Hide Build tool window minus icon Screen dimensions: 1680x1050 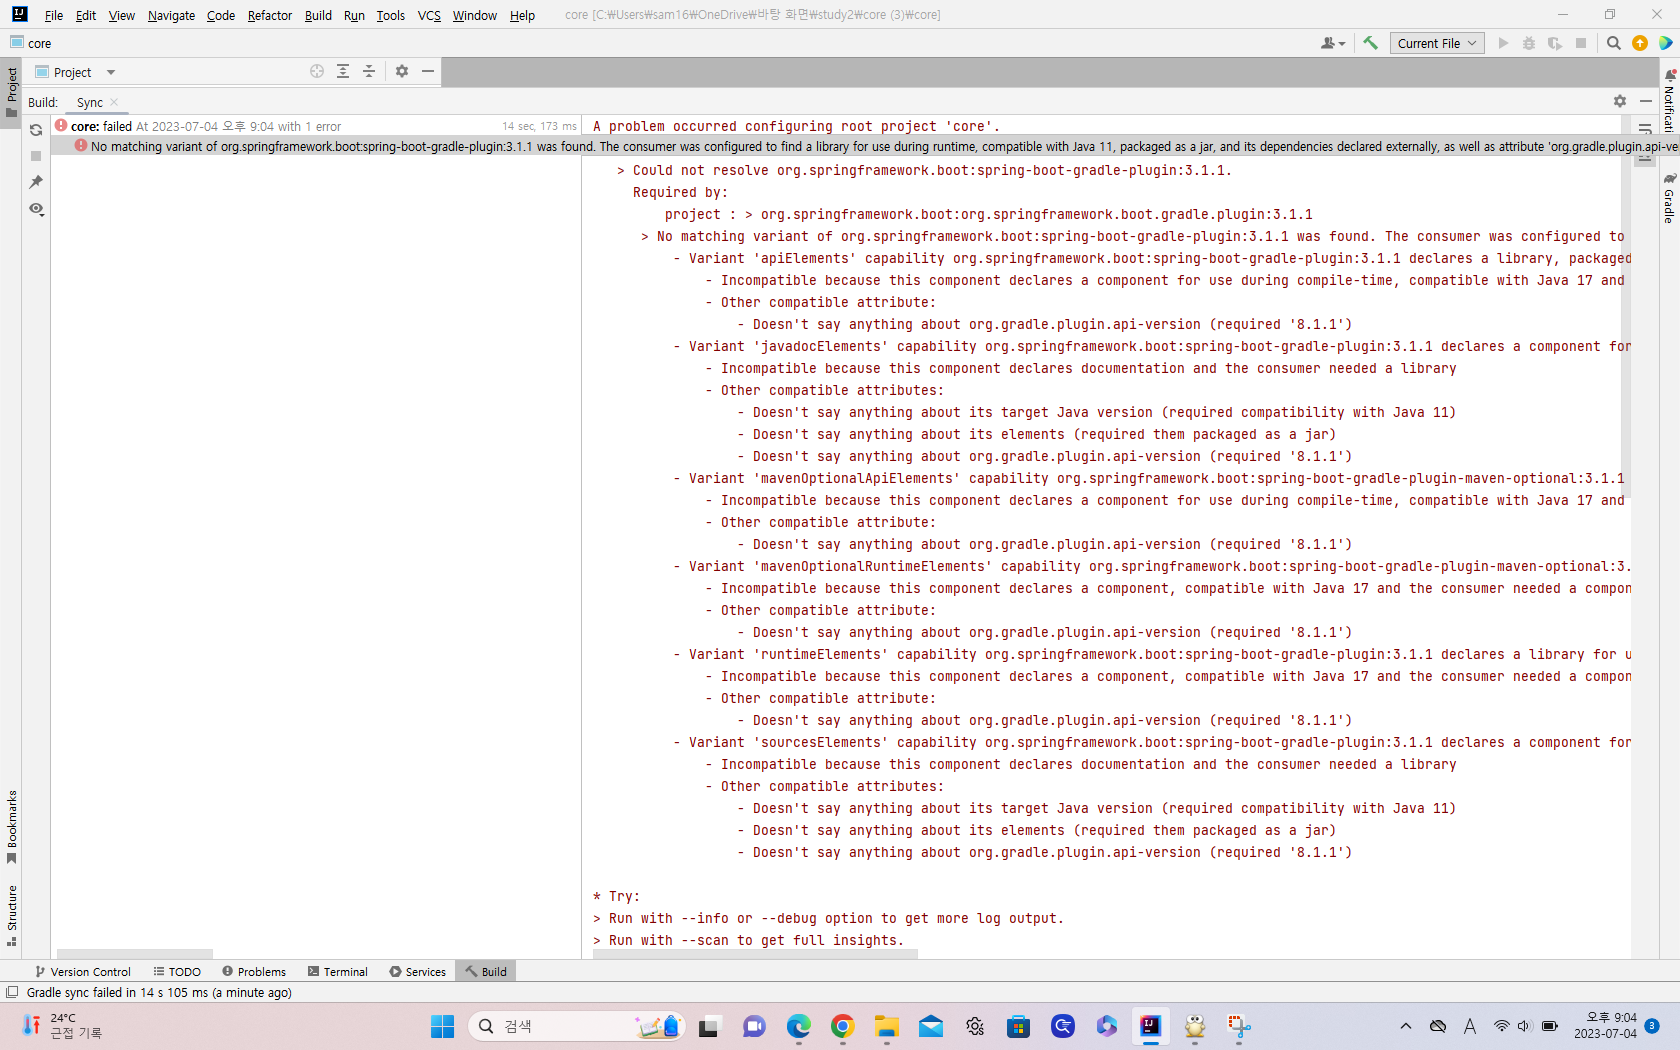(x=1646, y=101)
